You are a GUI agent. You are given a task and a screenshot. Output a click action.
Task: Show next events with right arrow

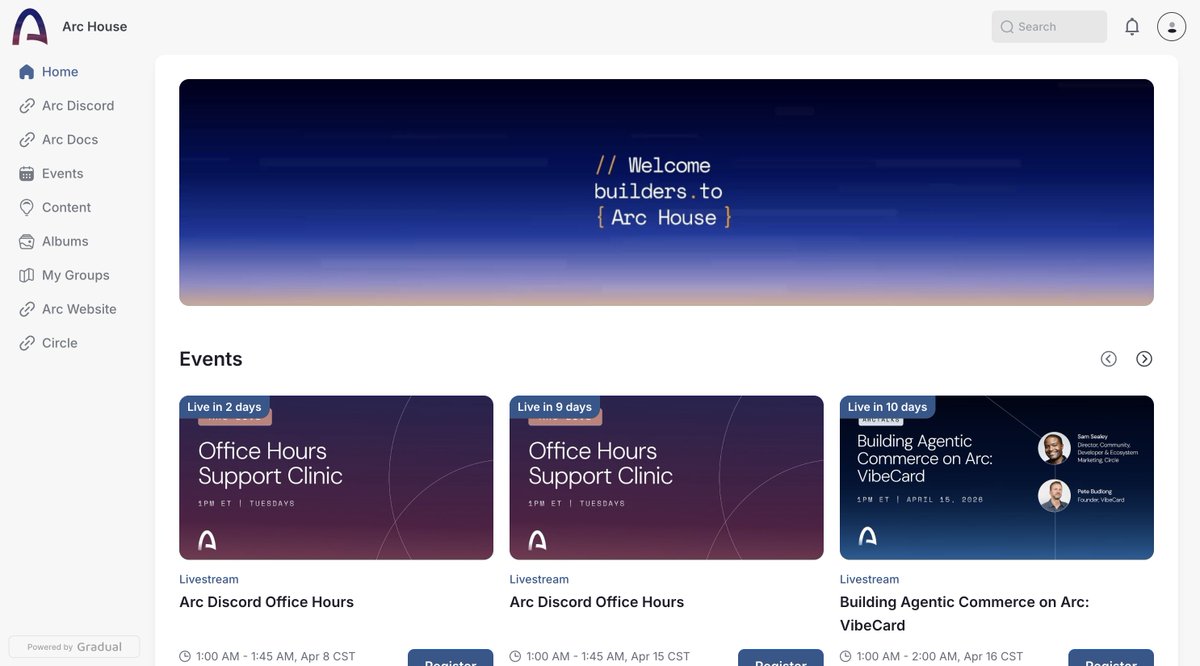(x=1144, y=359)
